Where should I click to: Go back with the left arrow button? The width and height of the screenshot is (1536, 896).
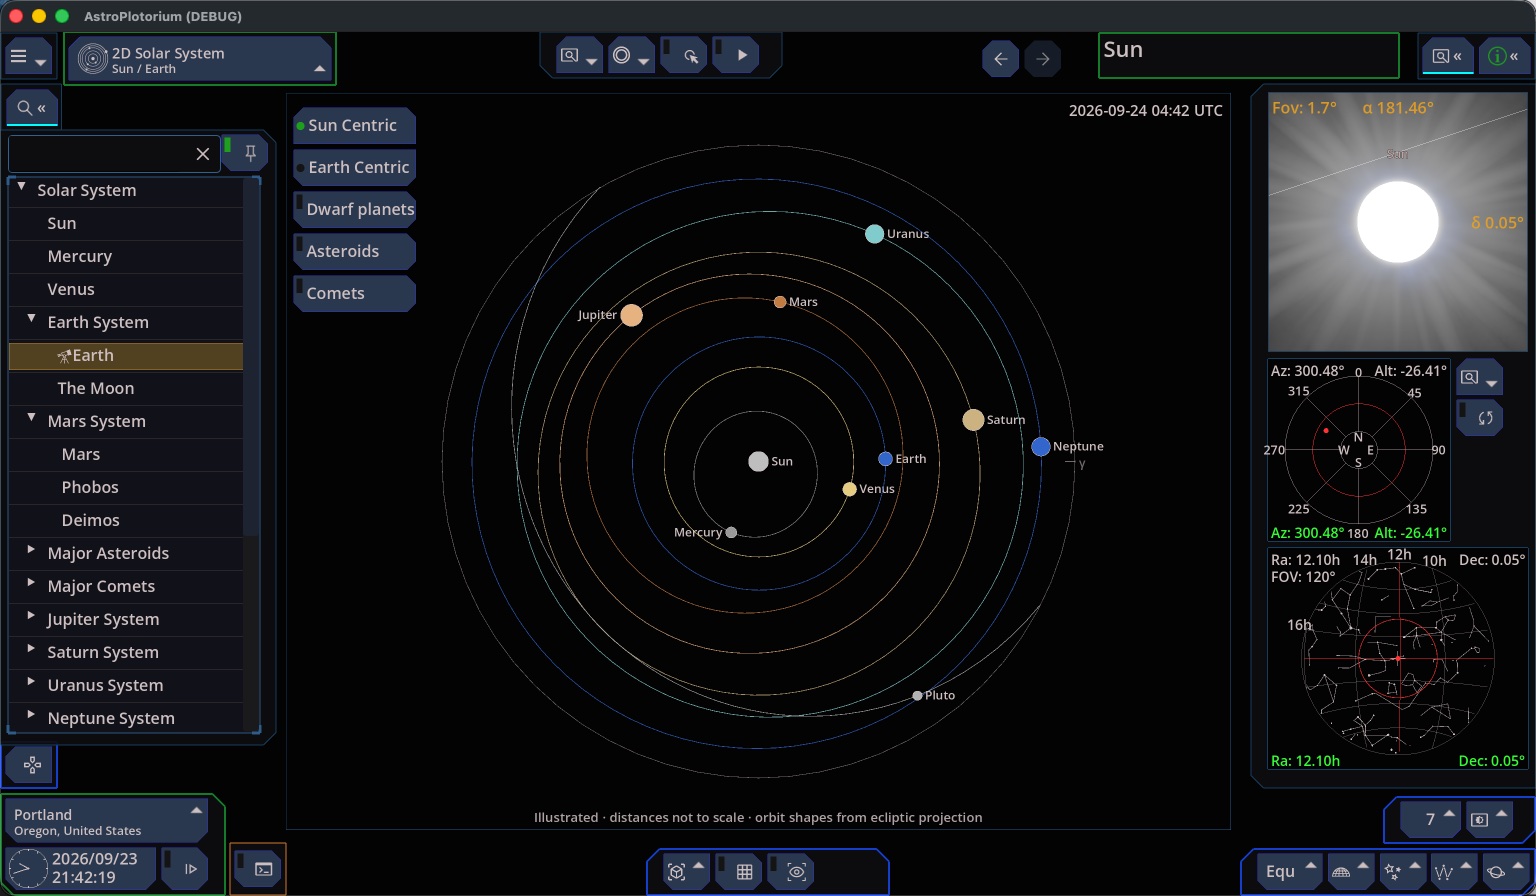[1001, 59]
